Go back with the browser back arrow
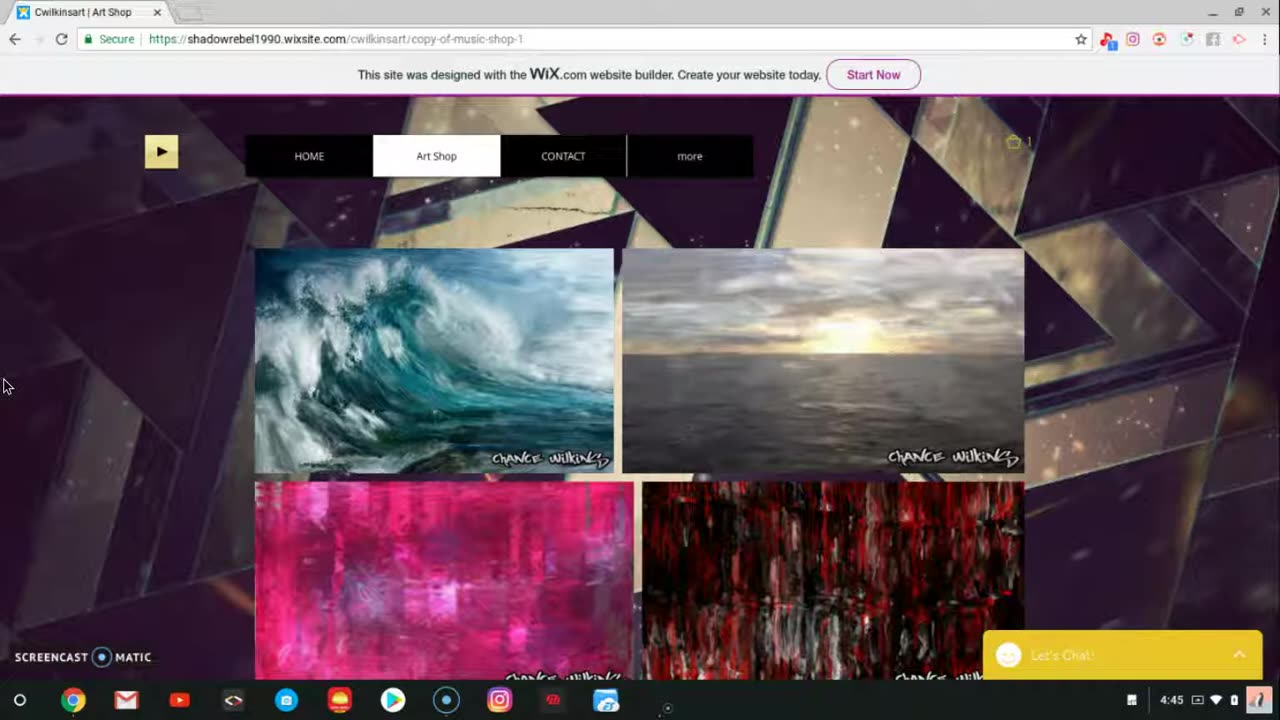 click(15, 39)
